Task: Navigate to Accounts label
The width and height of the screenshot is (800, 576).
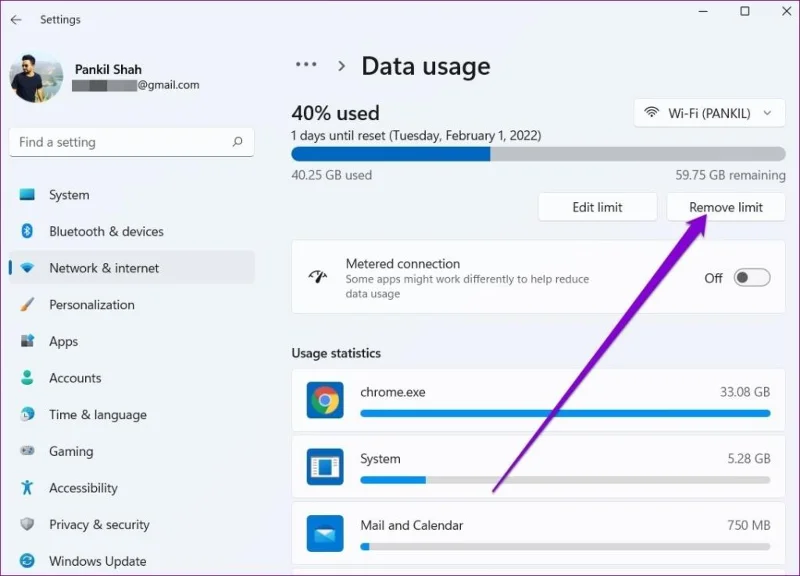Action: coord(75,378)
